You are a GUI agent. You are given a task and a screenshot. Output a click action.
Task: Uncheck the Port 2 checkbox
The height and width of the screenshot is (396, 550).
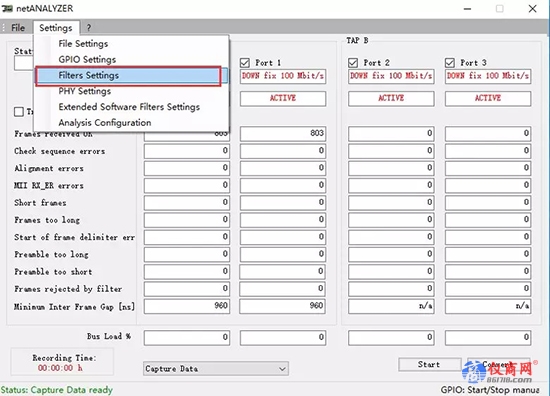353,63
